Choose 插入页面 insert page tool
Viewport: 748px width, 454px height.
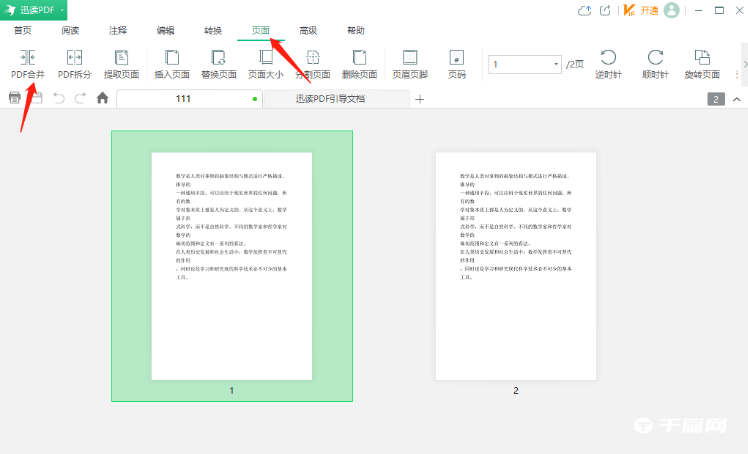172,64
